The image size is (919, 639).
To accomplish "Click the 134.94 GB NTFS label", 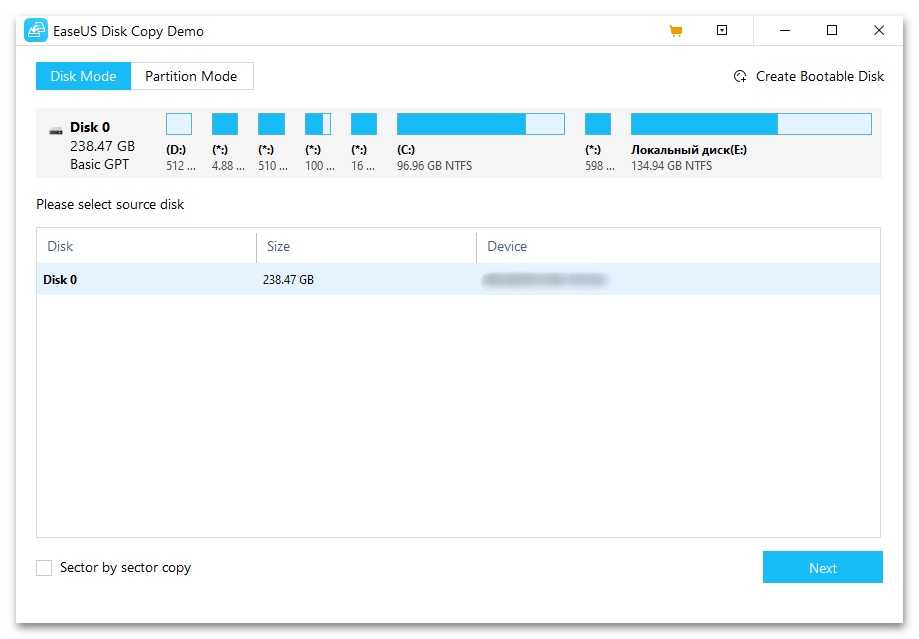I will [672, 166].
